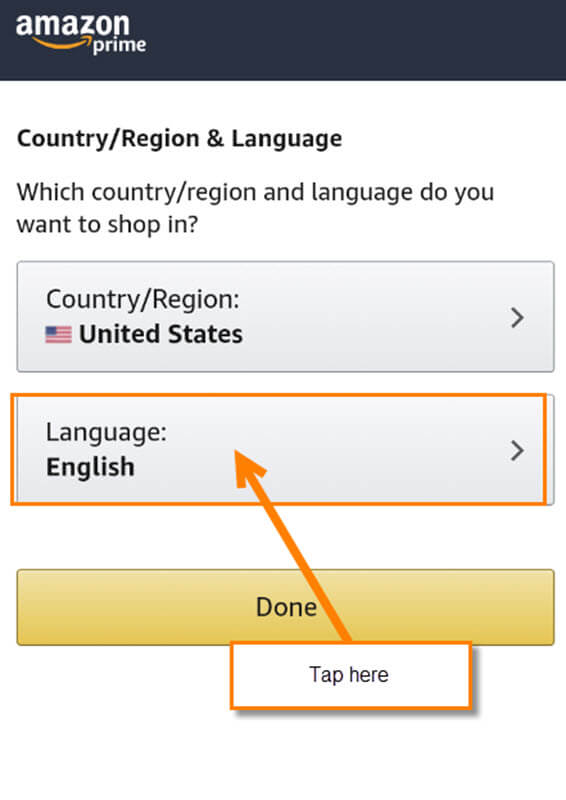Select the 'English' language value
This screenshot has height=800, width=566.
click(90, 467)
